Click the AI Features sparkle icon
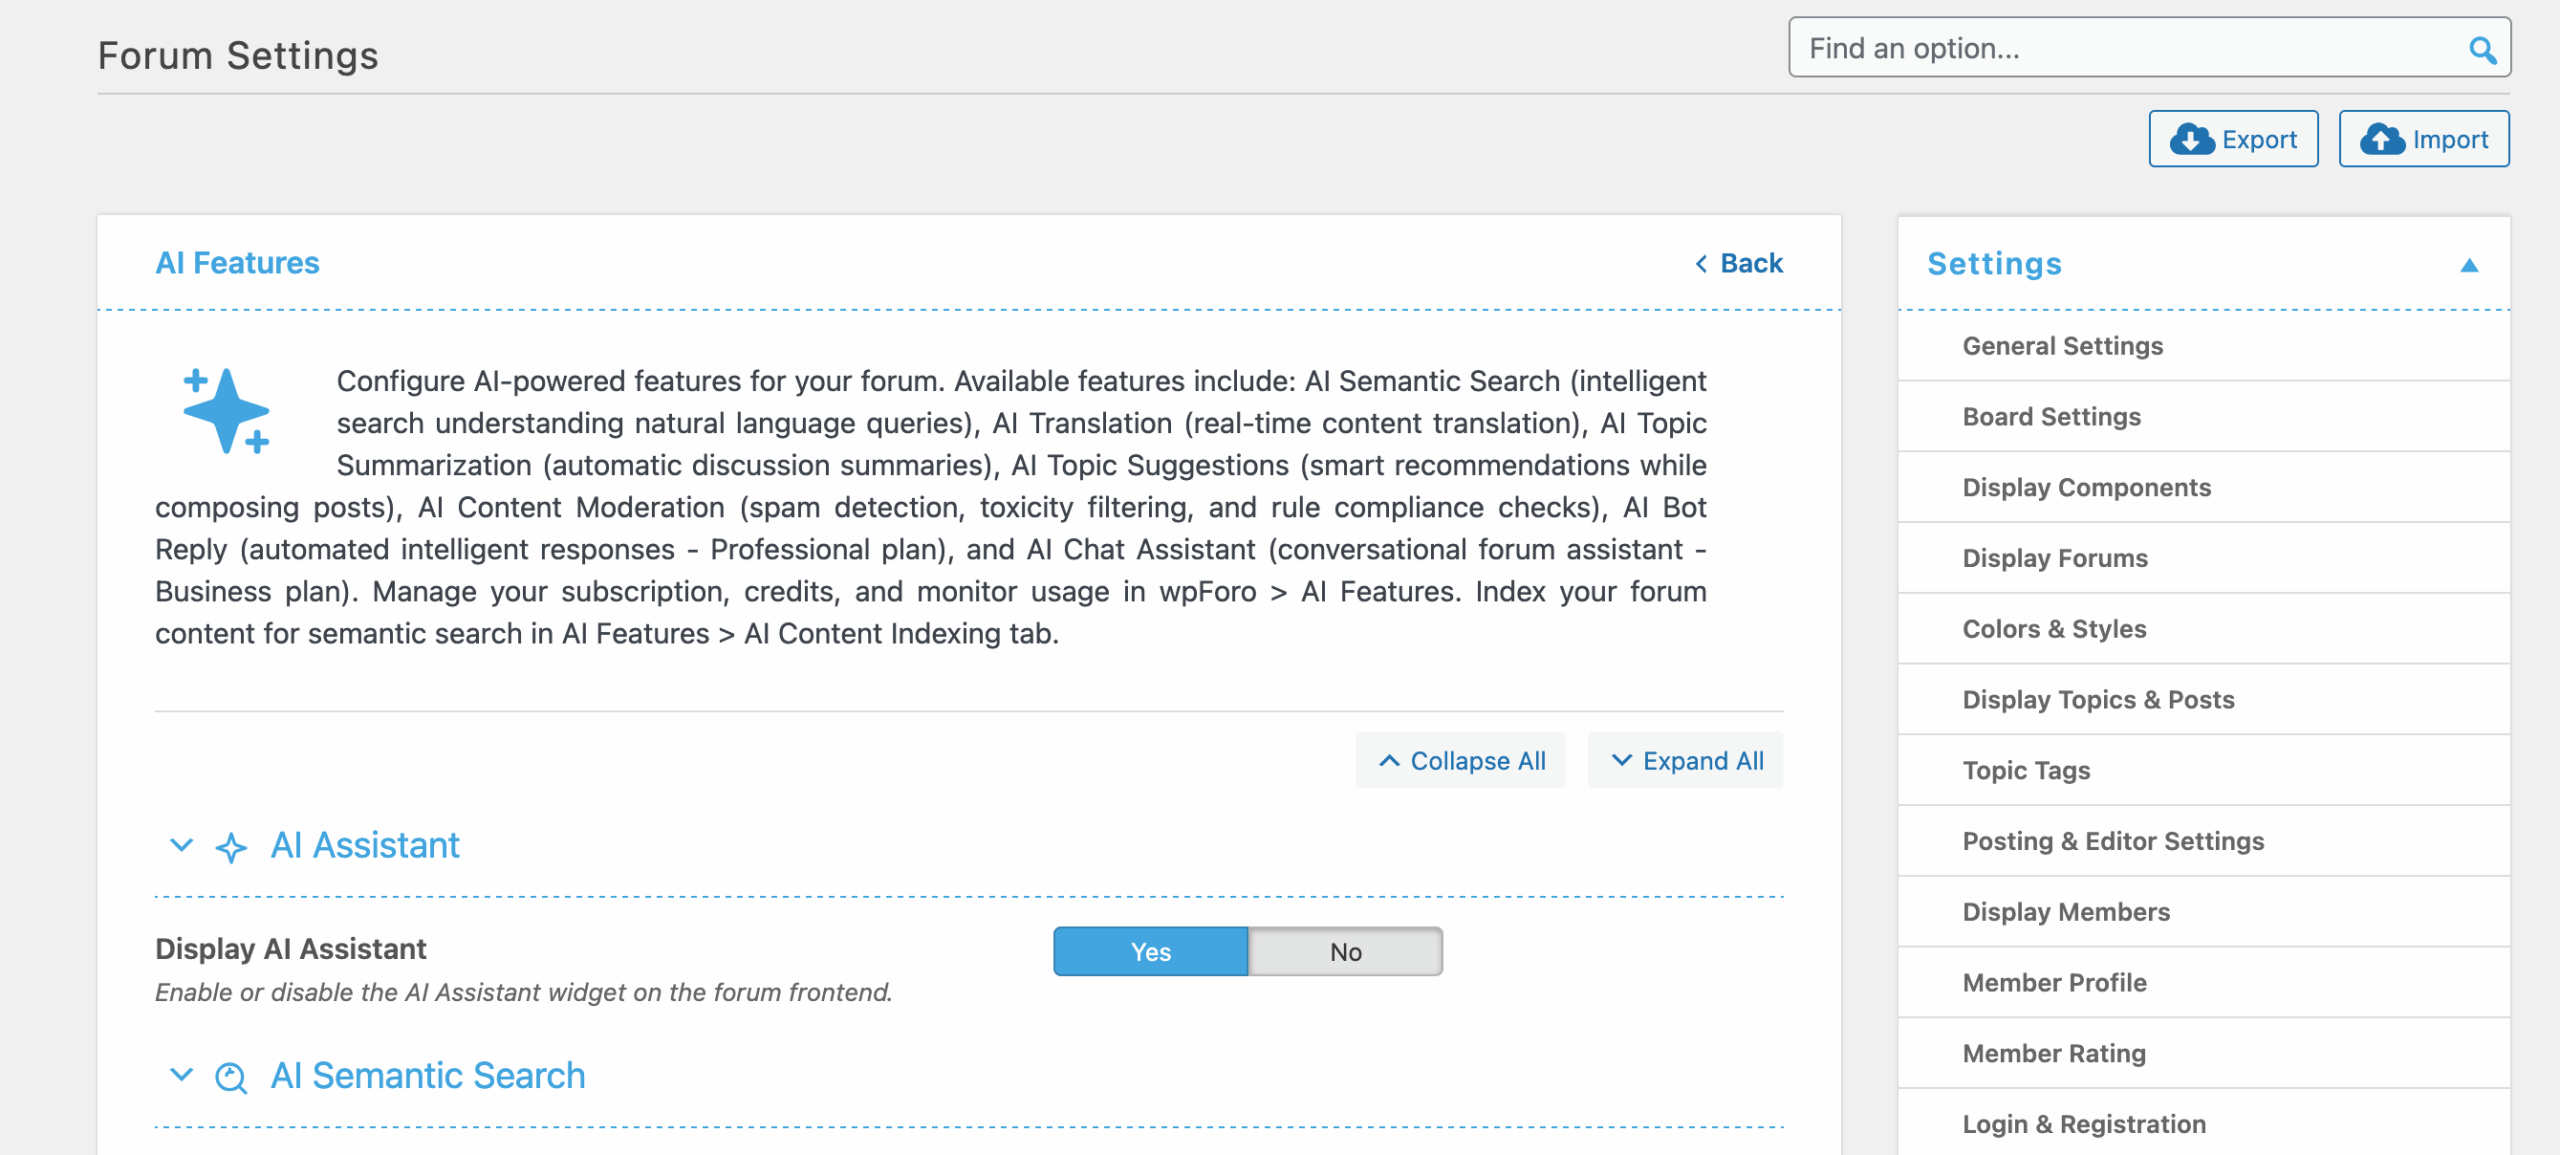Viewport: 2560px width, 1155px height. tap(227, 411)
